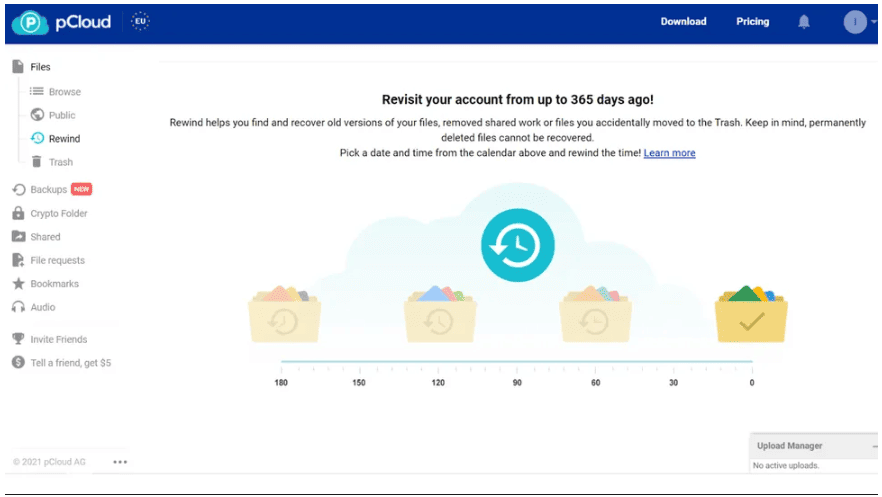Open the Shared section
The image size is (882, 497).
(x=45, y=237)
